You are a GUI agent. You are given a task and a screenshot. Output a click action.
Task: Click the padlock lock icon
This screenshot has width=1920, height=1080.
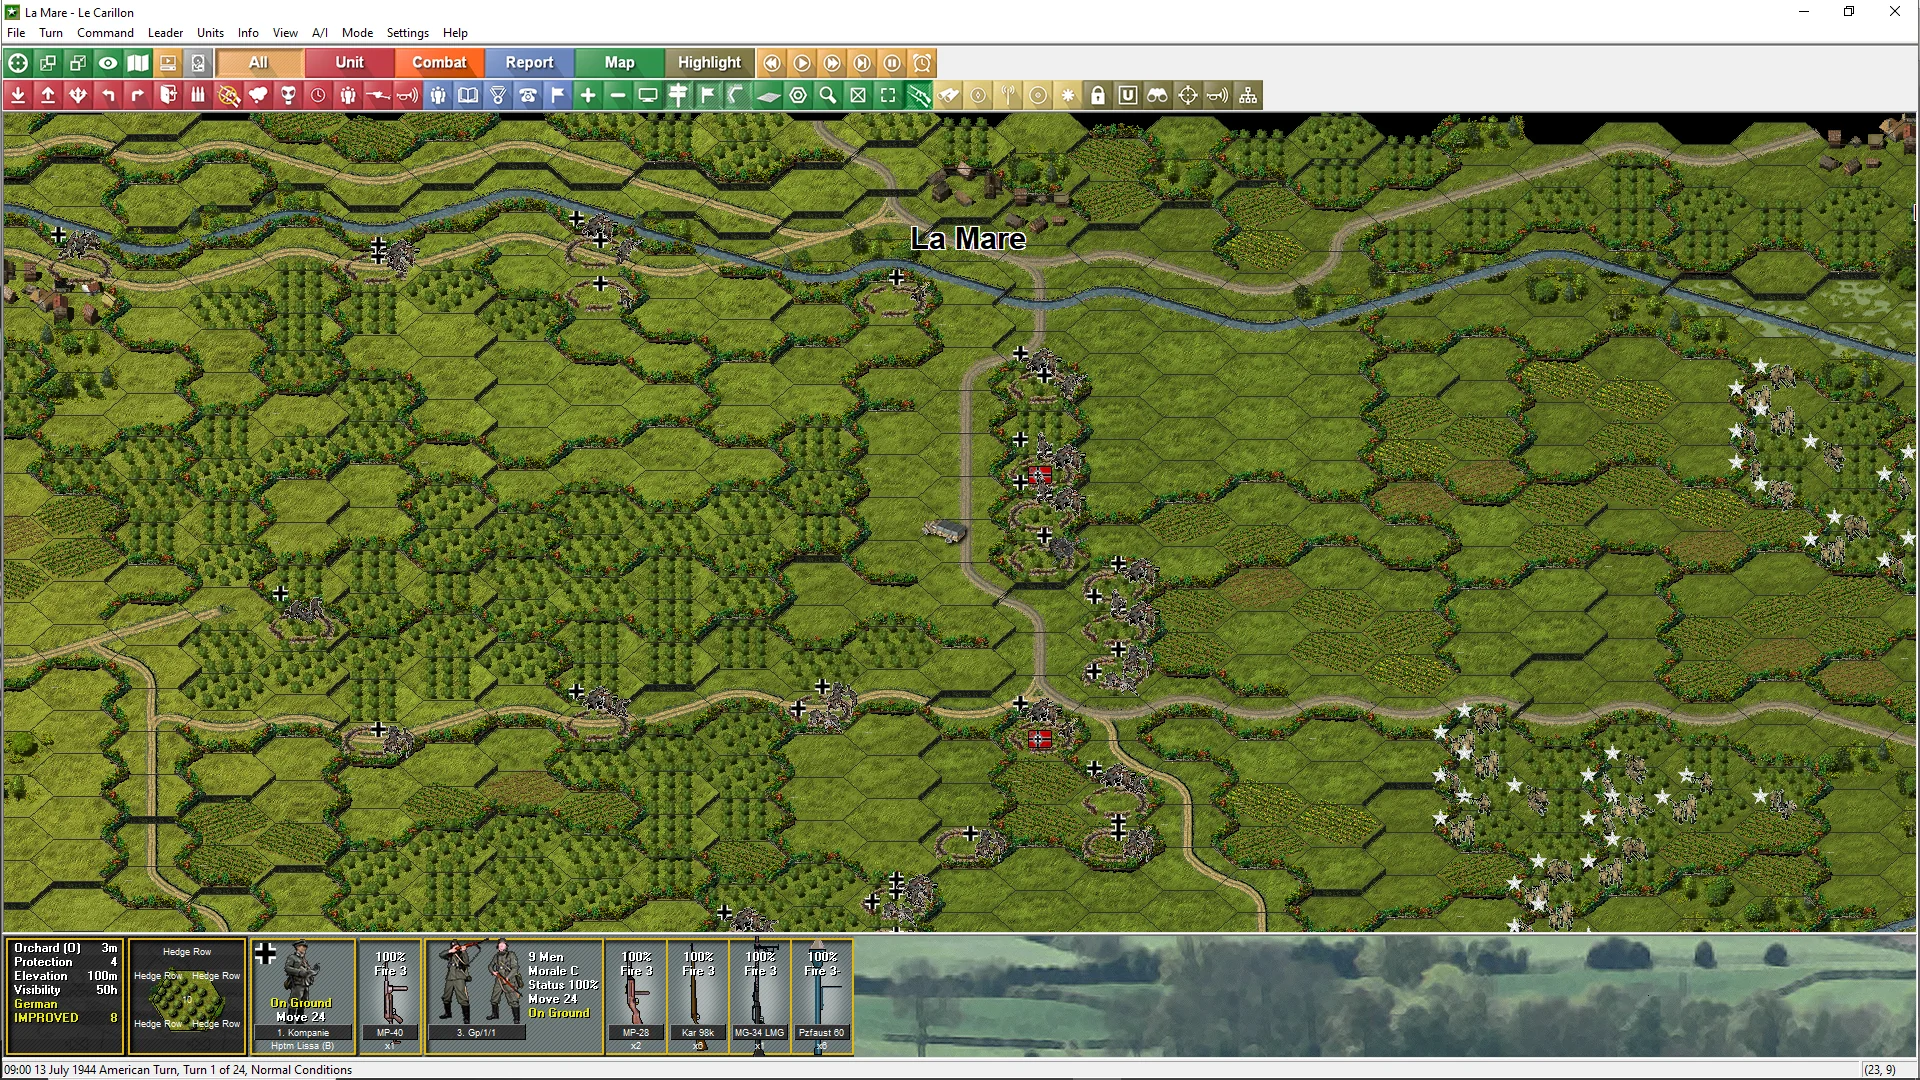1098,96
